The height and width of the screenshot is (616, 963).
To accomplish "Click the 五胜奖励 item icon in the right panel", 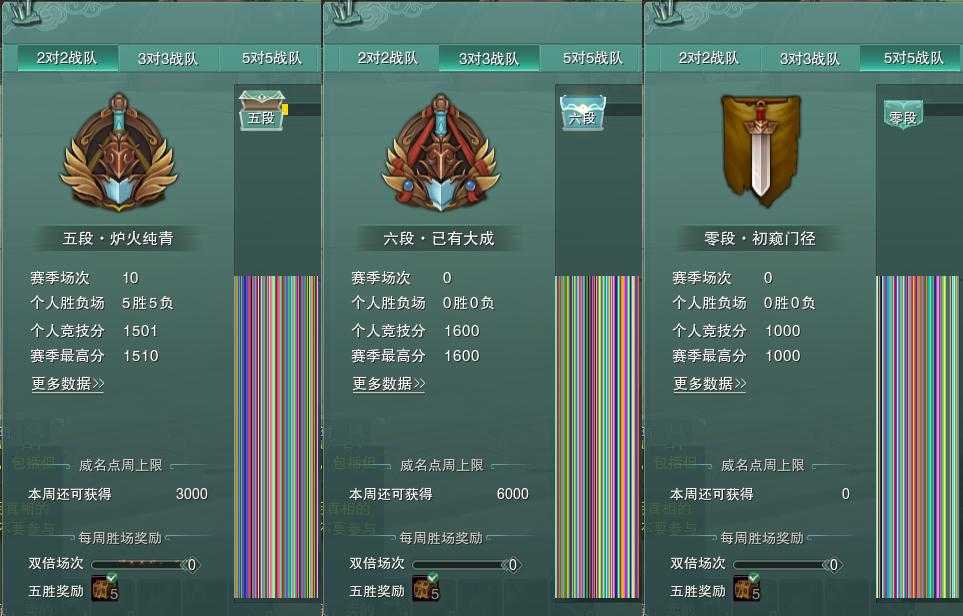I will pyautogui.click(x=747, y=588).
